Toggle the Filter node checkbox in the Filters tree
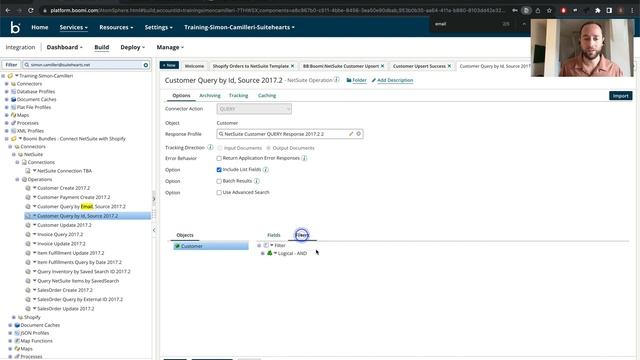Image resolution: width=640 pixels, height=360 pixels. tap(266, 245)
